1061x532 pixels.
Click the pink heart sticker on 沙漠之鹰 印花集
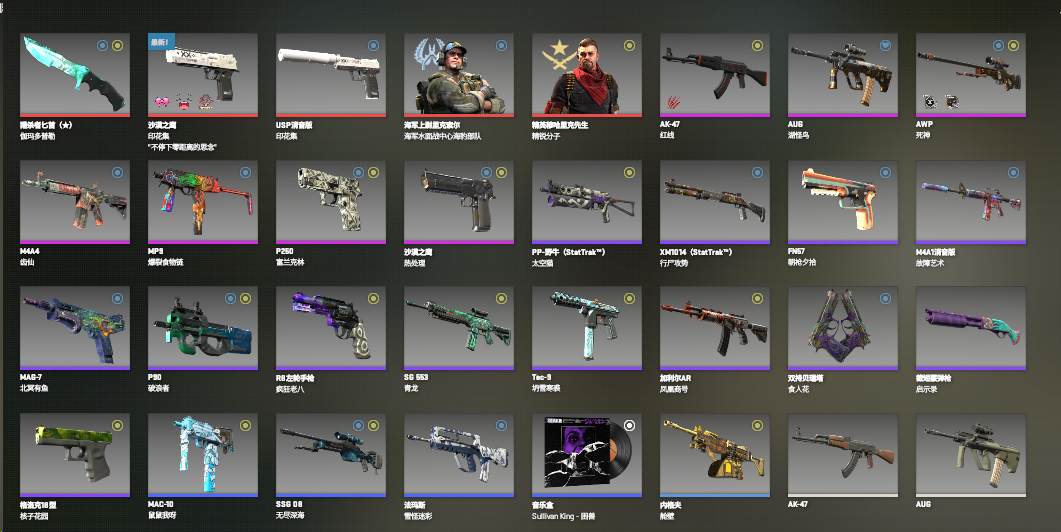click(162, 102)
